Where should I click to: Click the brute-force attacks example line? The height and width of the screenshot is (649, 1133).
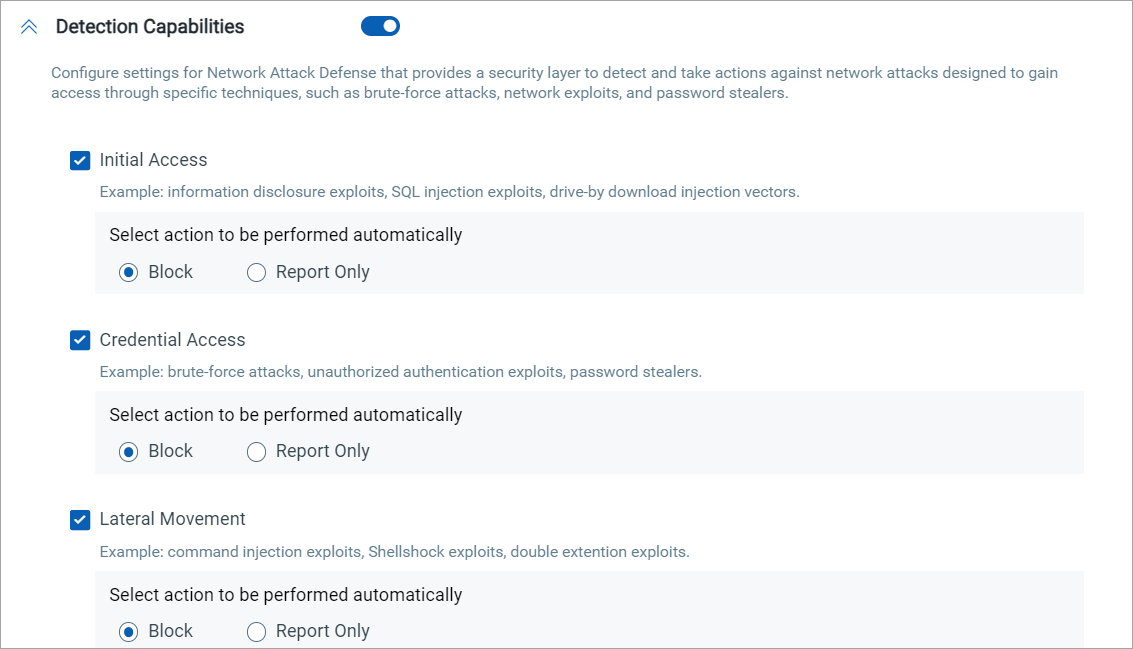pyautogui.click(x=400, y=372)
